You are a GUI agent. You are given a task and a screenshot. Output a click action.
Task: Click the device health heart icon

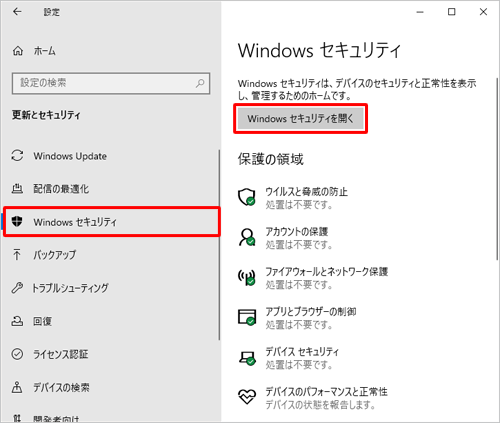247,397
